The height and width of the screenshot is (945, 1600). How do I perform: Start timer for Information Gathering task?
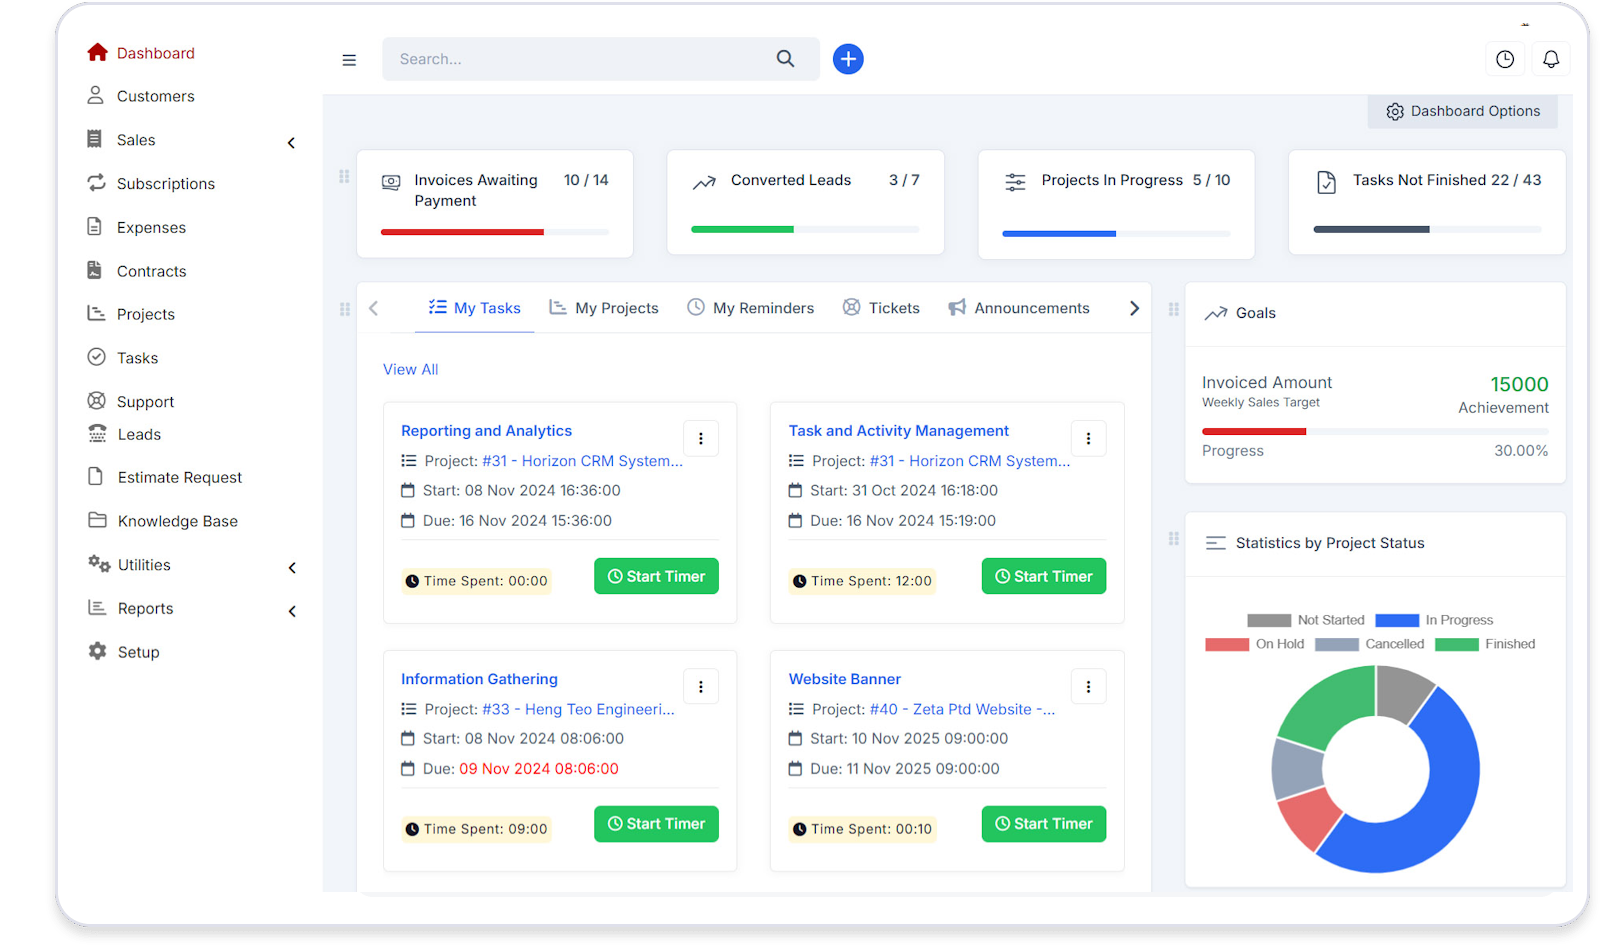pyautogui.click(x=656, y=824)
